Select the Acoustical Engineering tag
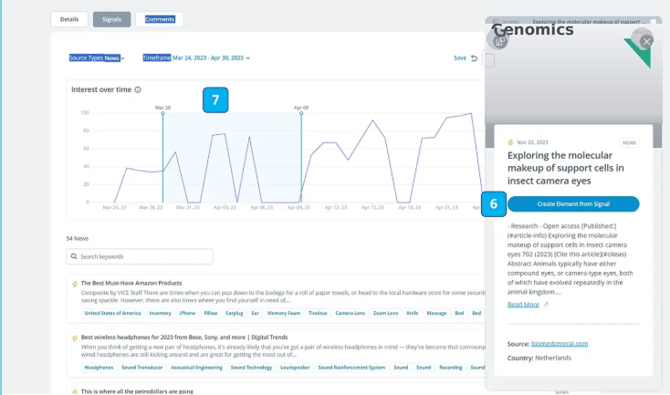The width and height of the screenshot is (670, 395). click(x=197, y=367)
